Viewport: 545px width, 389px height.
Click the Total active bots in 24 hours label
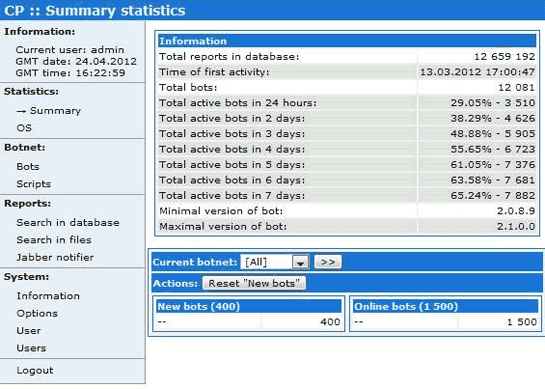pyautogui.click(x=238, y=103)
